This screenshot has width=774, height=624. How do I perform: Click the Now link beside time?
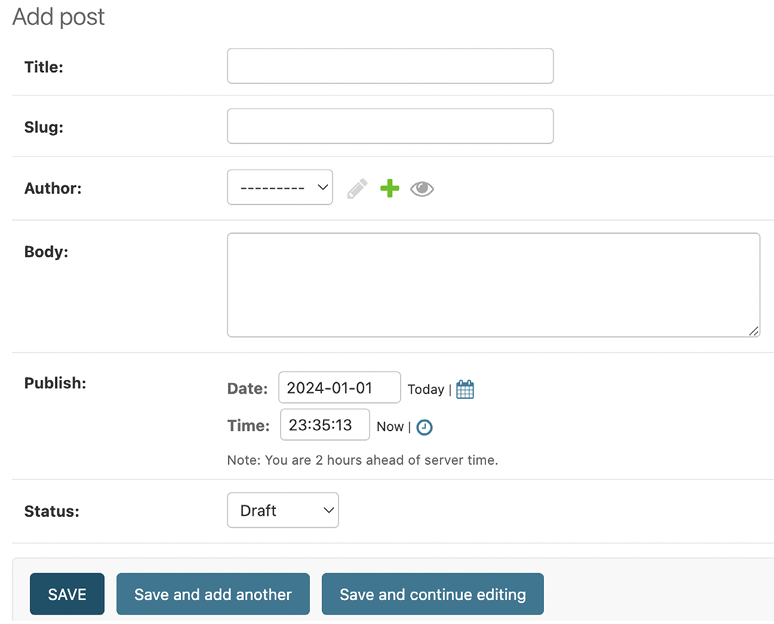tap(390, 427)
